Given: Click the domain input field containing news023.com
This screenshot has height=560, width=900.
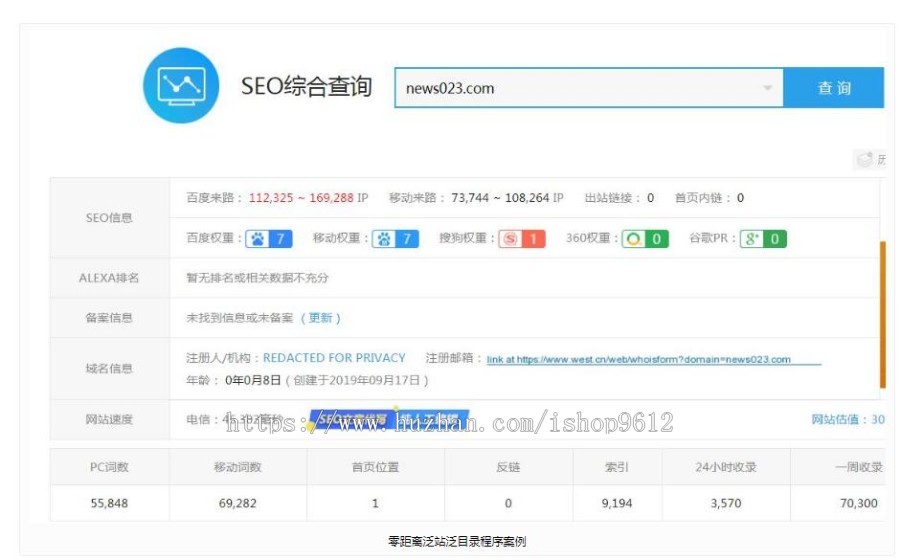Looking at the screenshot, I should (x=589, y=88).
